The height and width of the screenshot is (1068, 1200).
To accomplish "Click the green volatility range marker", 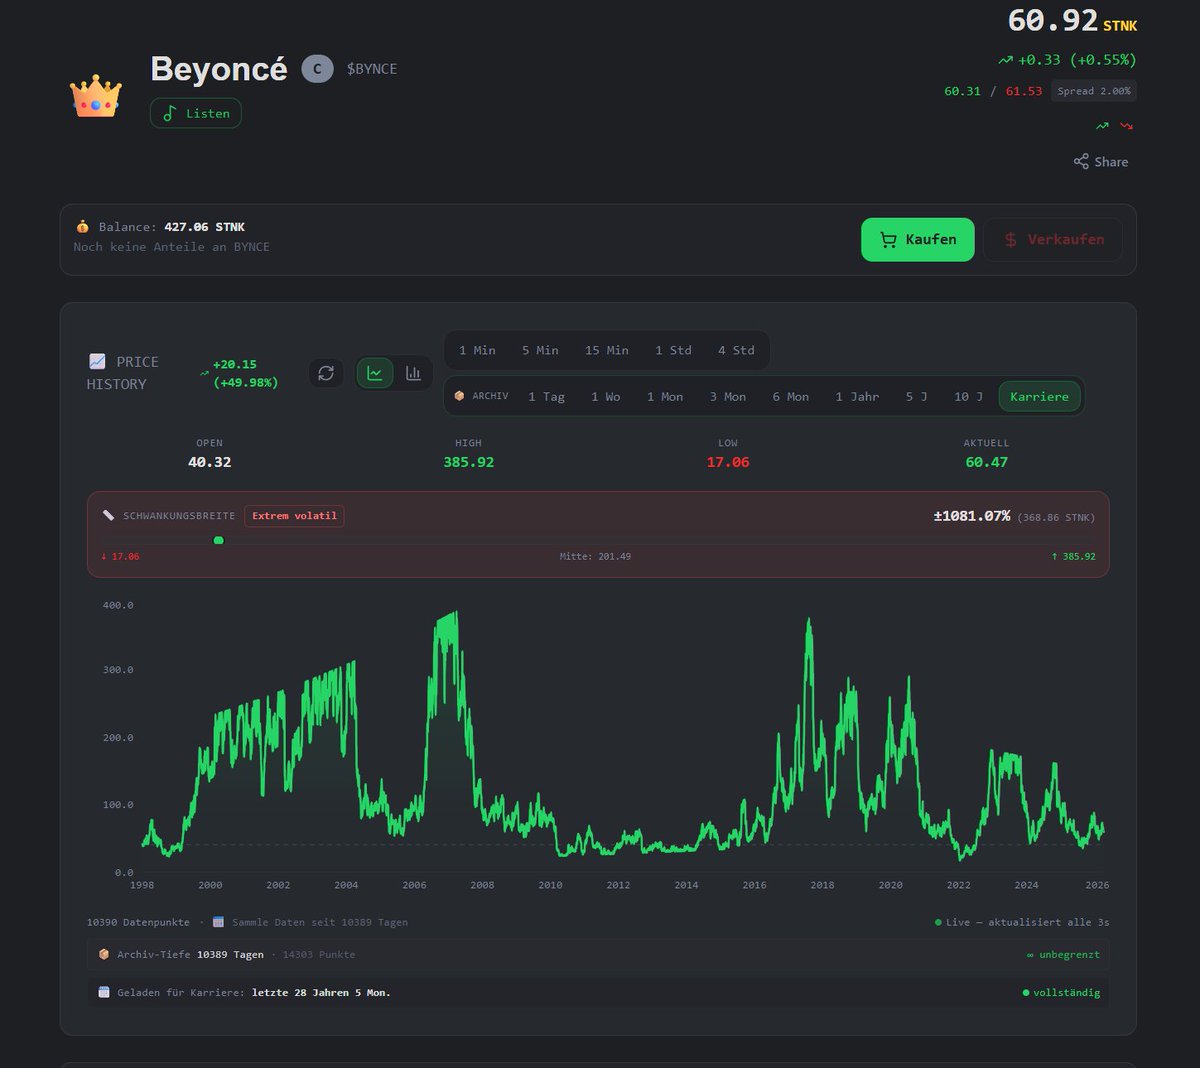I will coord(219,540).
